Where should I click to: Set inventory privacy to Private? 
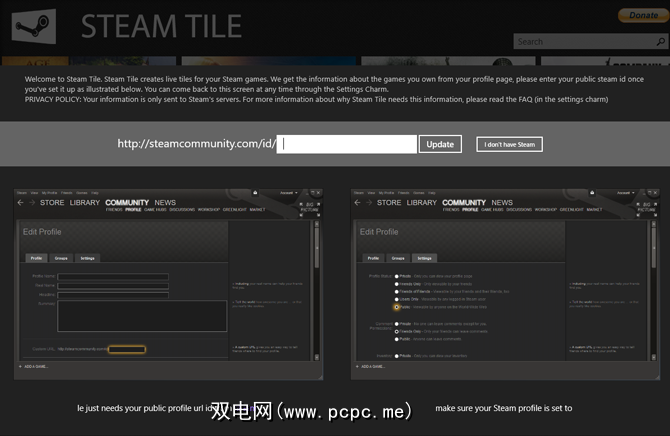pyautogui.click(x=397, y=356)
